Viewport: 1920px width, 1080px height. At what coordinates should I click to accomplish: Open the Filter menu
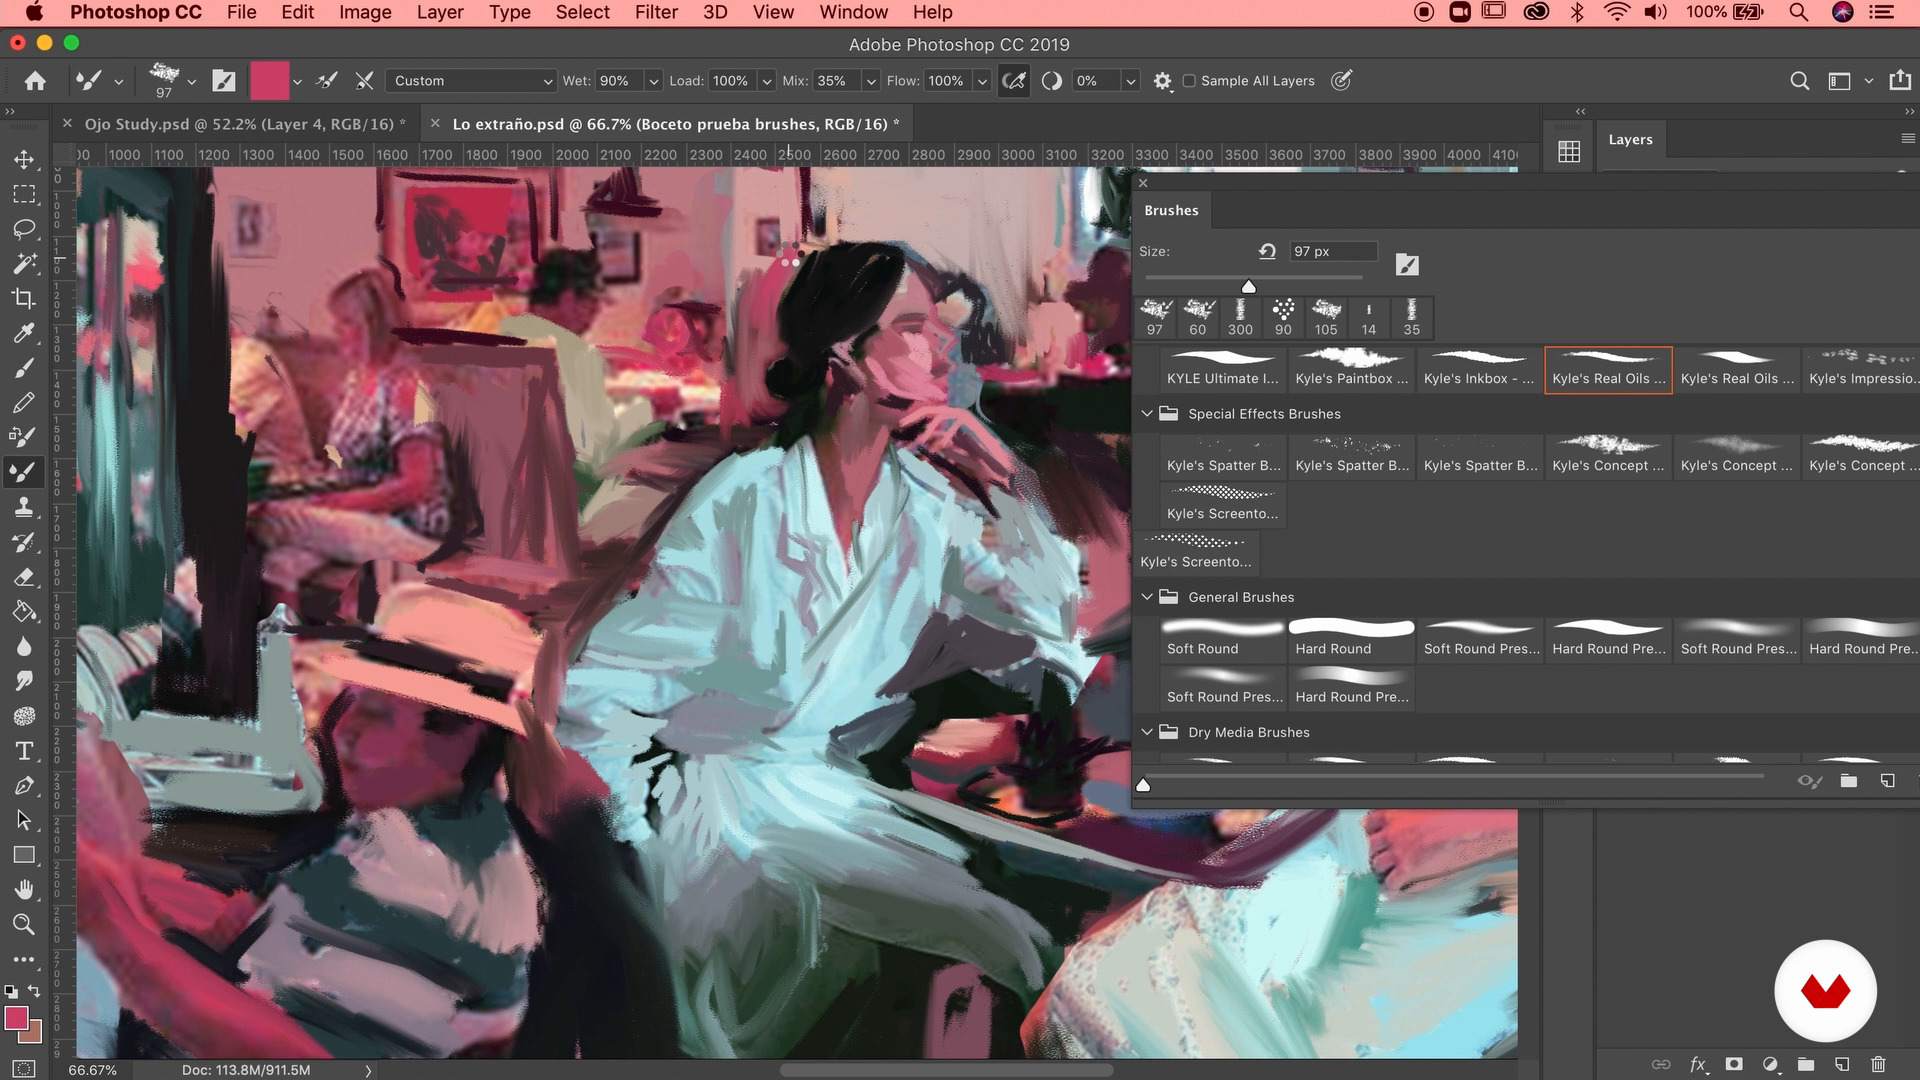click(x=656, y=12)
